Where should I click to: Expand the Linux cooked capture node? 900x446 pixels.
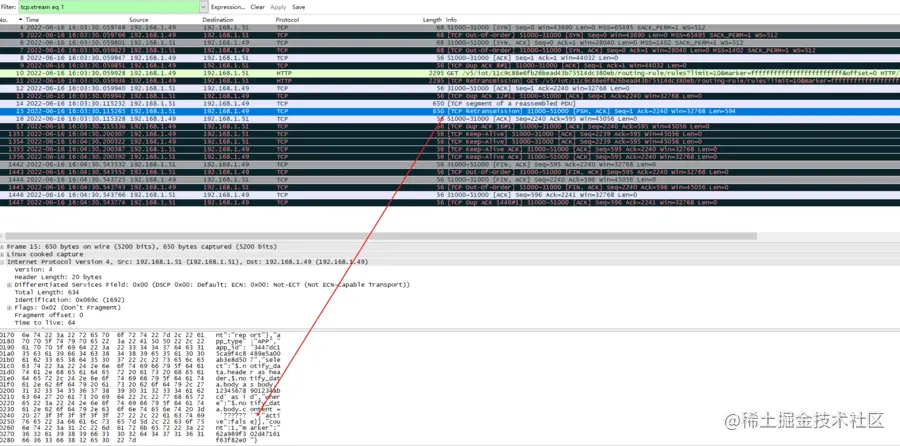[x=2, y=254]
